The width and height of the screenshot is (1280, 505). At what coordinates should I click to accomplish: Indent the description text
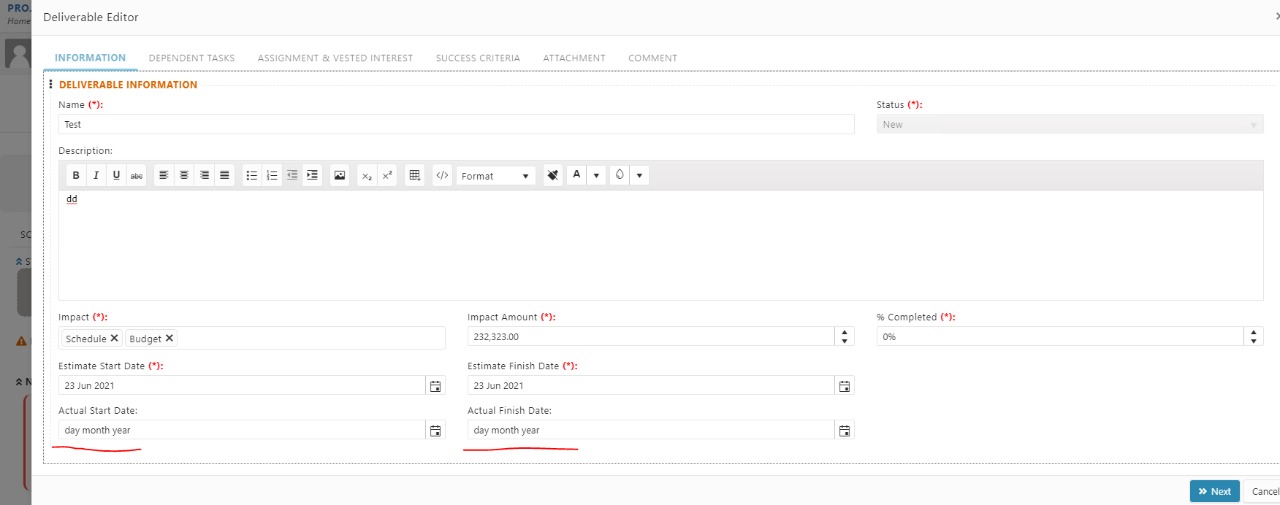tap(312, 175)
